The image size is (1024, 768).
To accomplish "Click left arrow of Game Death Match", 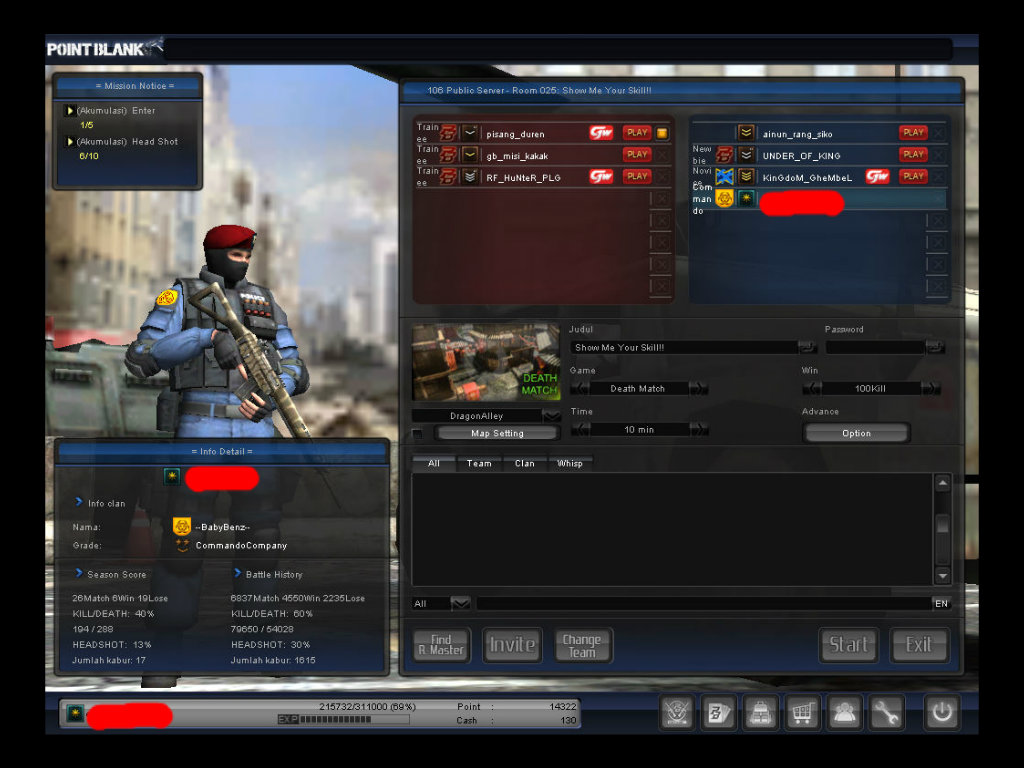I will pos(579,389).
